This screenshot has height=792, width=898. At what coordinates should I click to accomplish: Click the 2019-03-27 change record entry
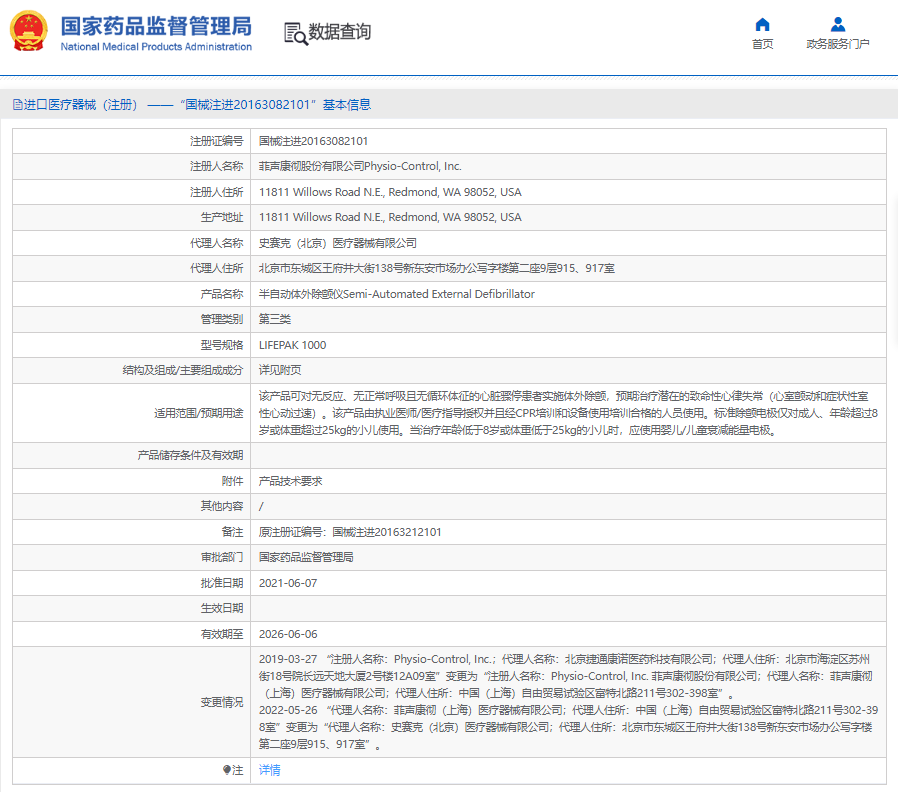click(x=566, y=676)
